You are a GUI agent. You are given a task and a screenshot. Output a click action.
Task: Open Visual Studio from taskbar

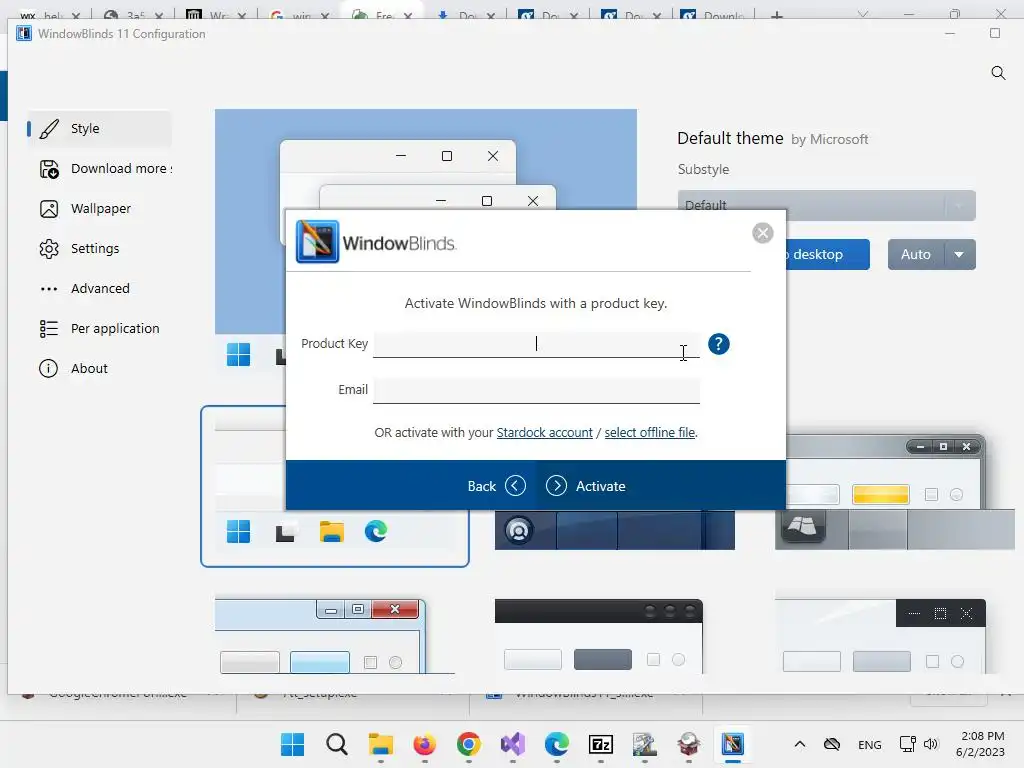tap(513, 744)
